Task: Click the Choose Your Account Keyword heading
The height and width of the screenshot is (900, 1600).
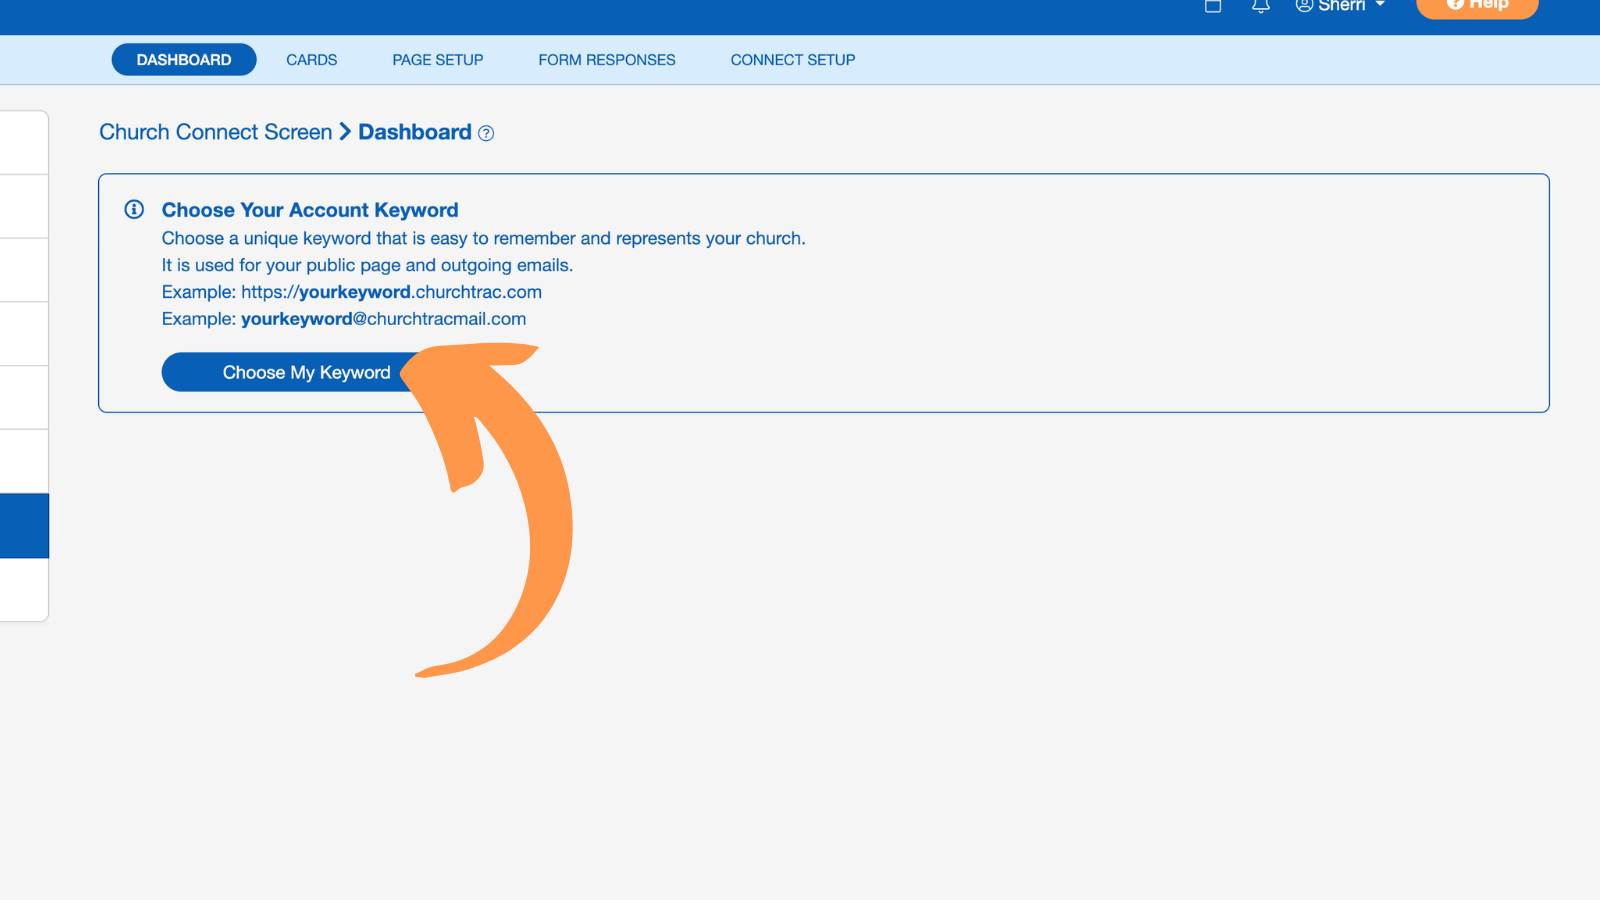Action: coord(310,210)
